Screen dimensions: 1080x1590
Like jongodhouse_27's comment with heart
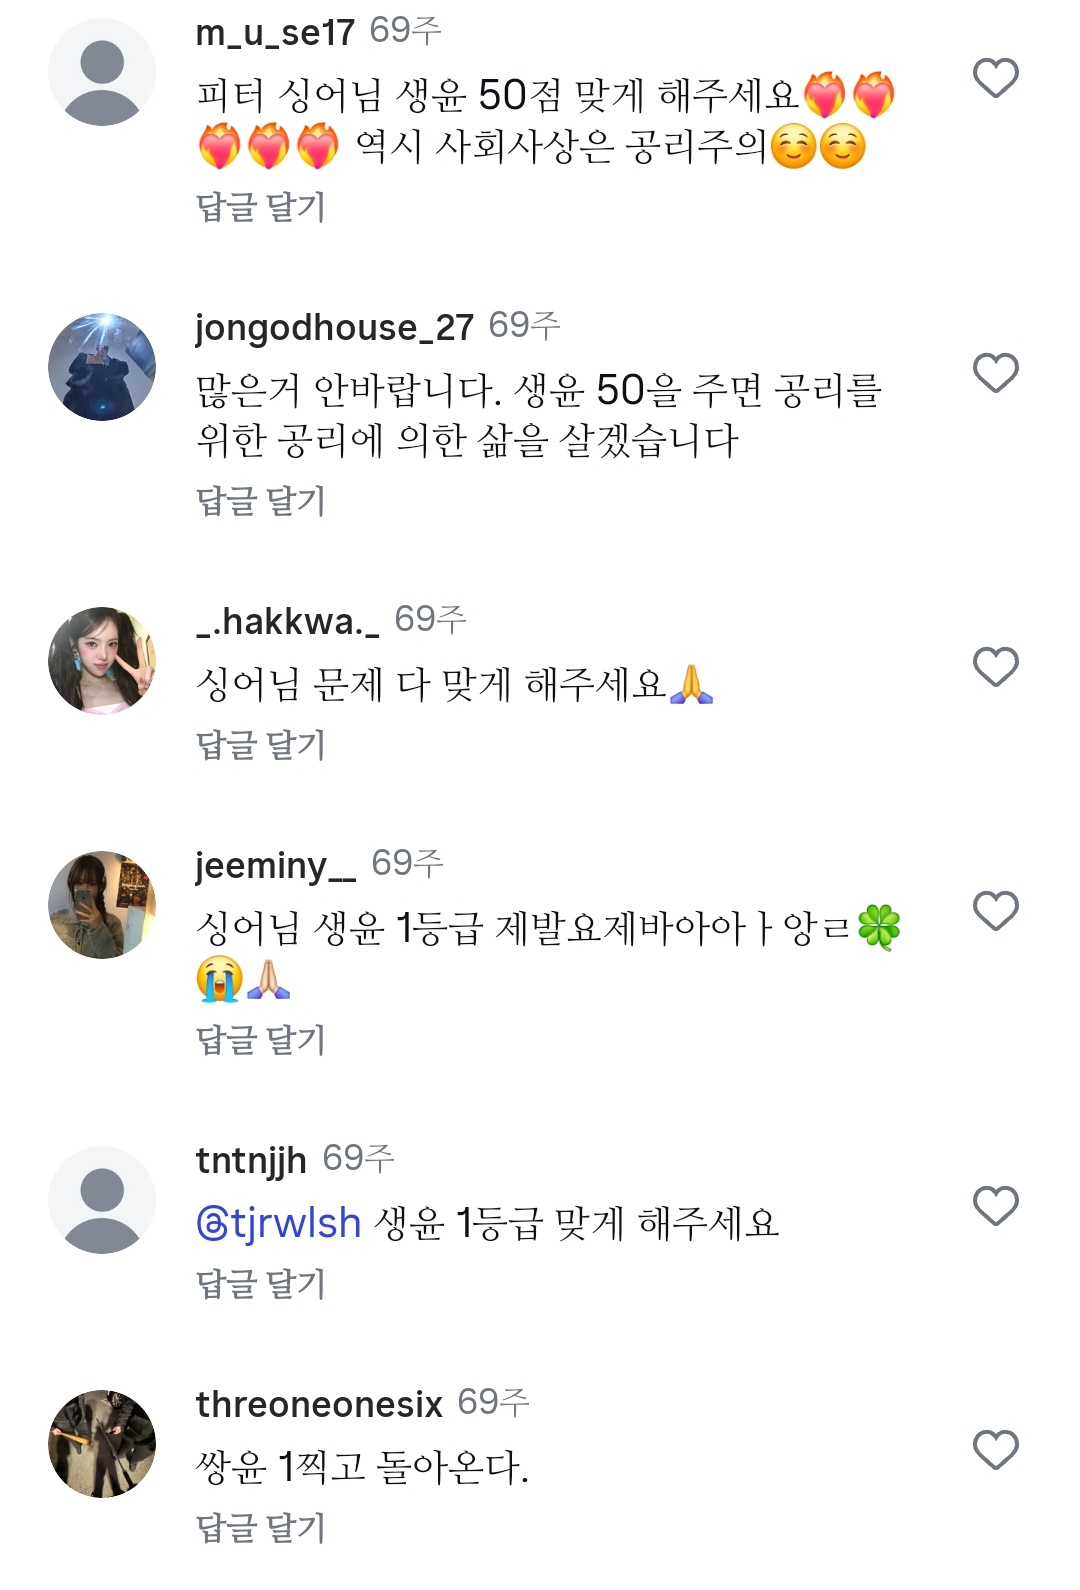[995, 373]
